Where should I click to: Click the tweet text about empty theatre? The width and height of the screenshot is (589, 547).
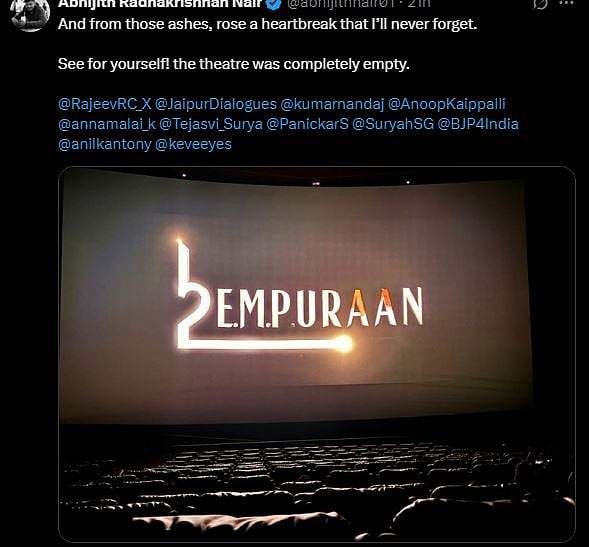pos(234,64)
